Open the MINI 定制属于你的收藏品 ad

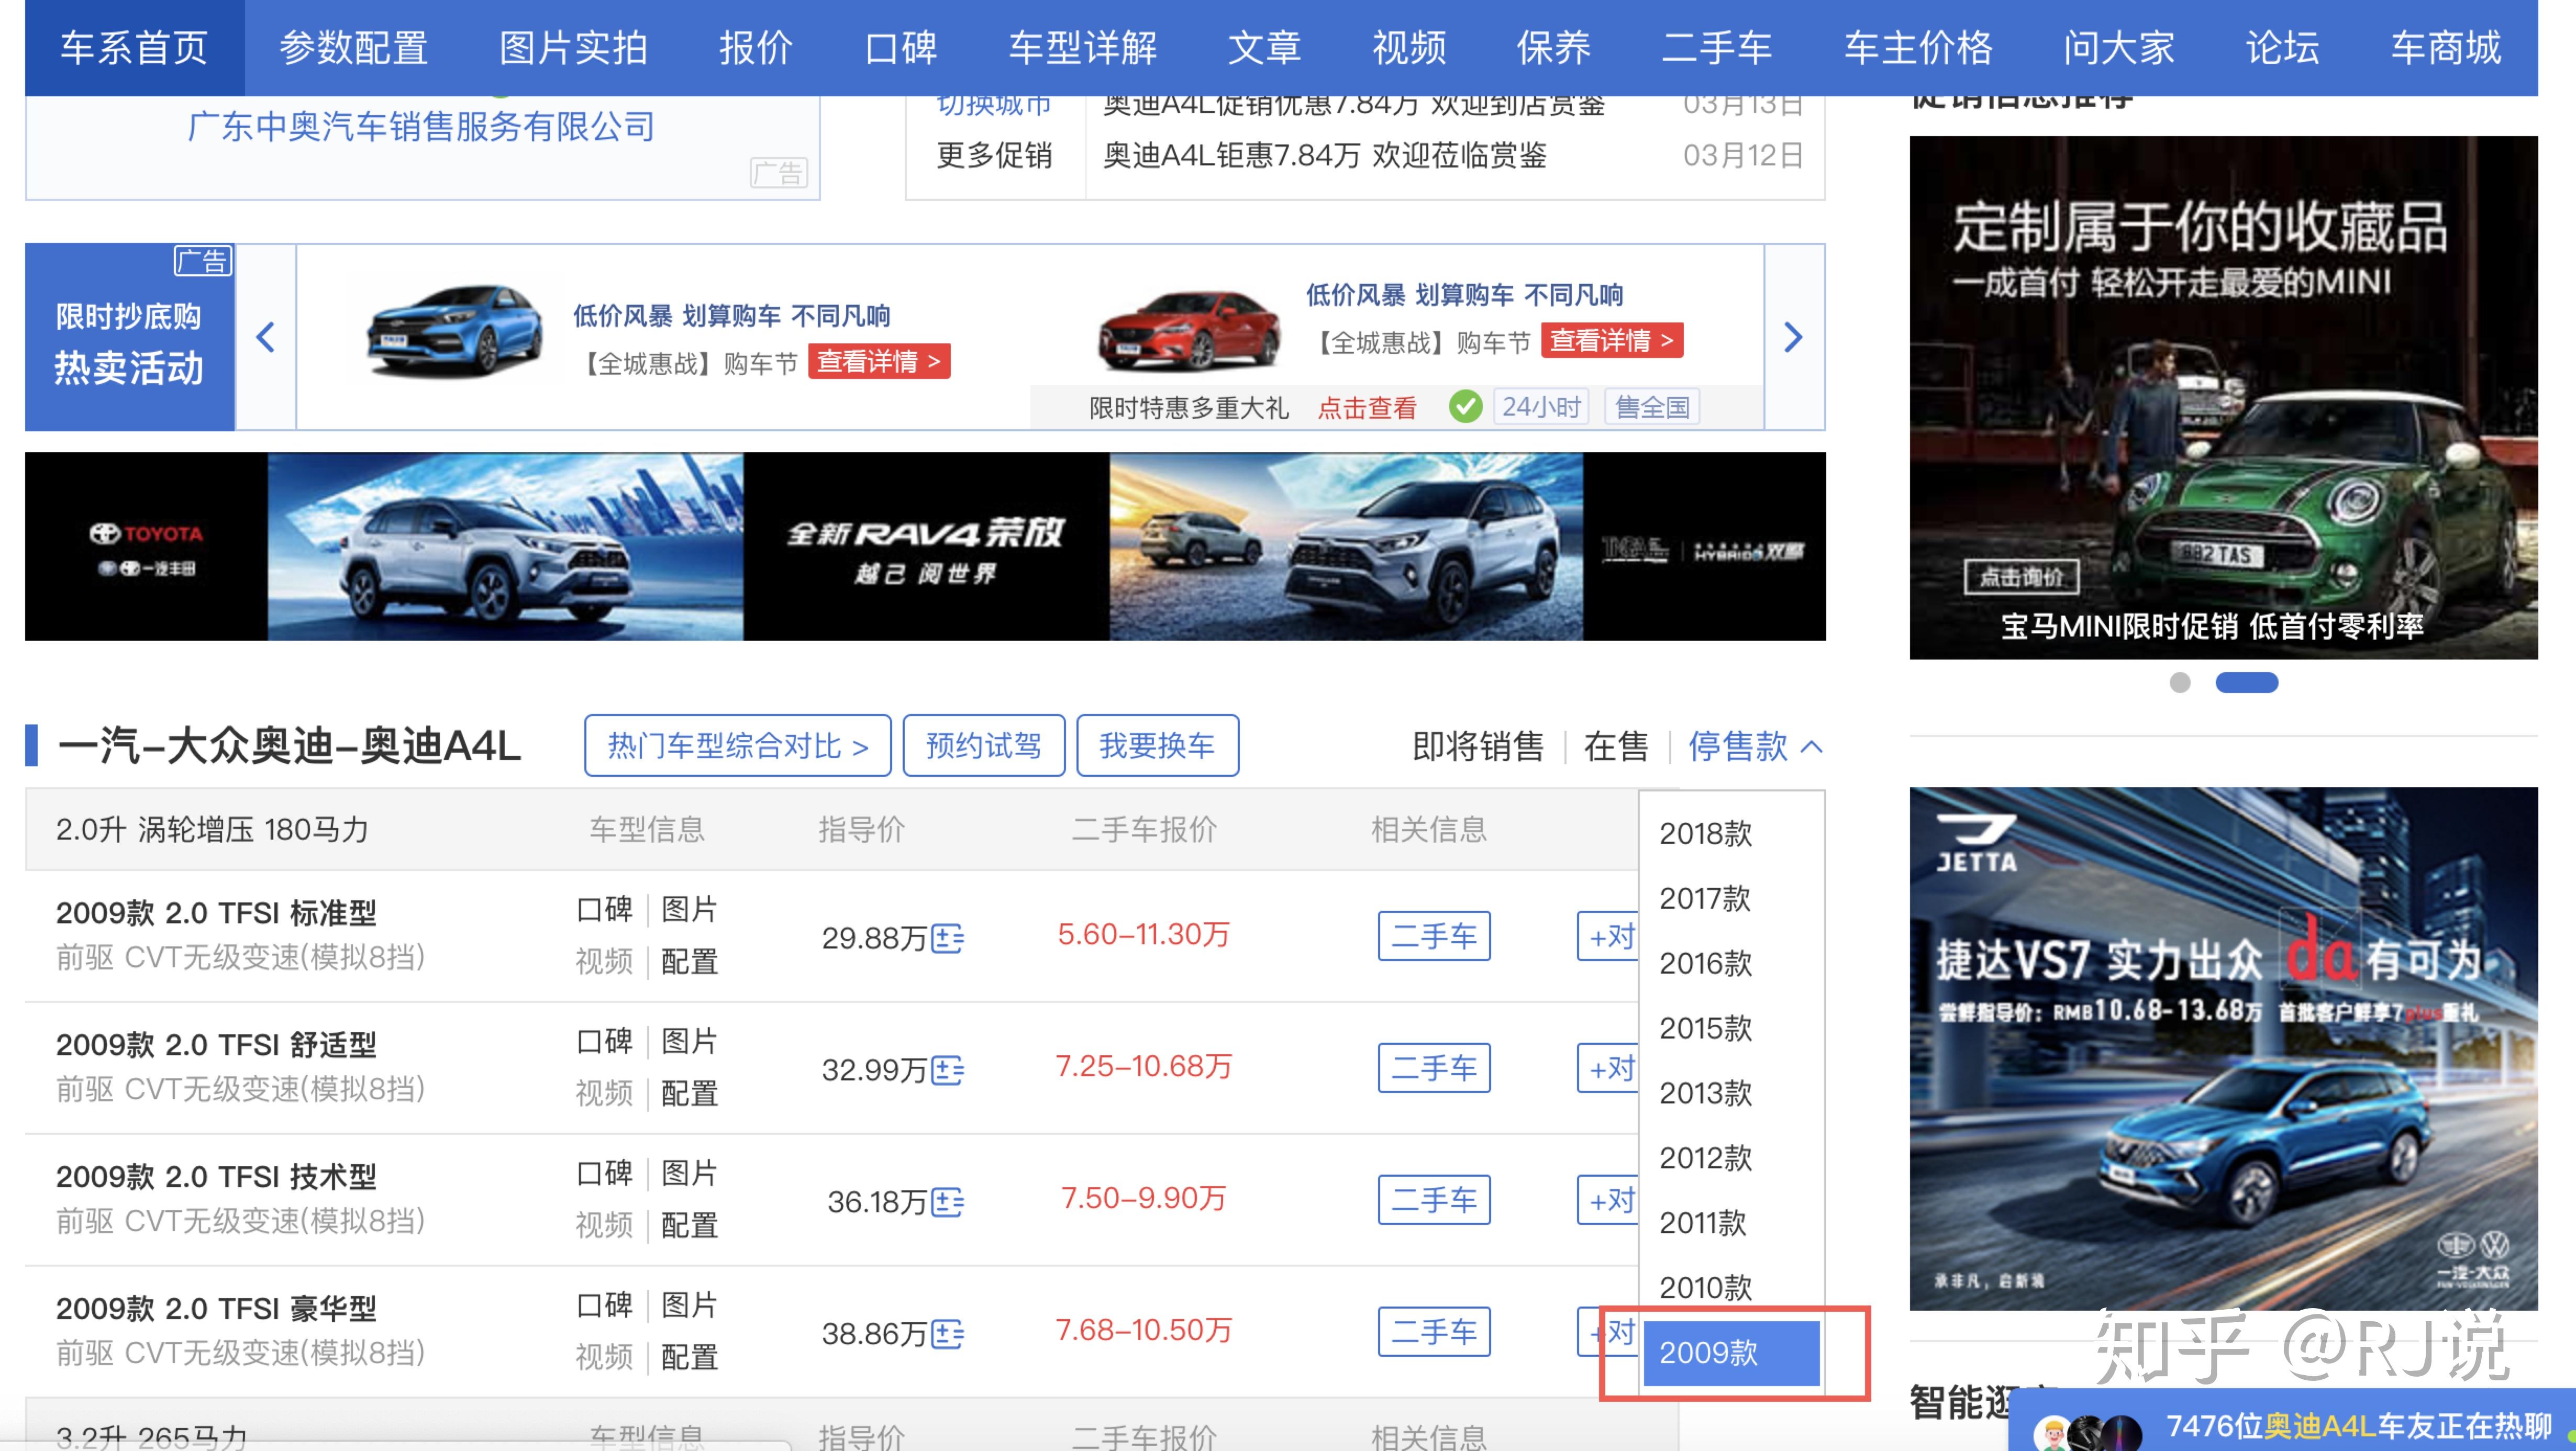click(2223, 397)
